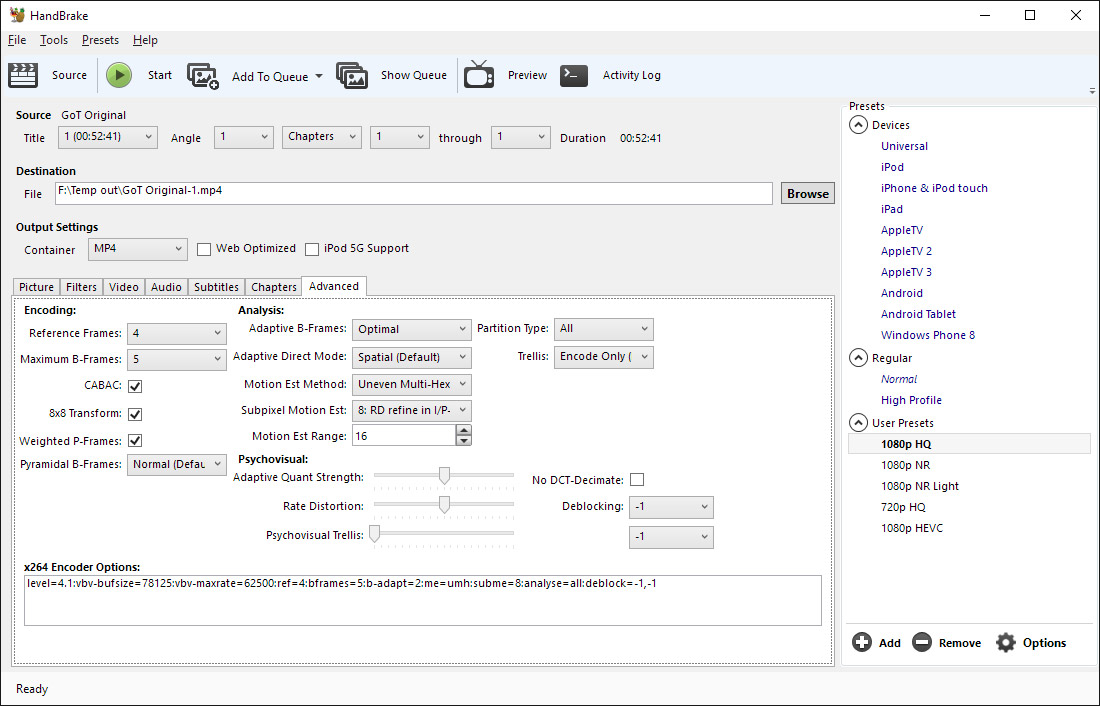The width and height of the screenshot is (1100, 706).
Task: Toggle the No DCT-Decimate checkbox
Action: click(x=637, y=480)
